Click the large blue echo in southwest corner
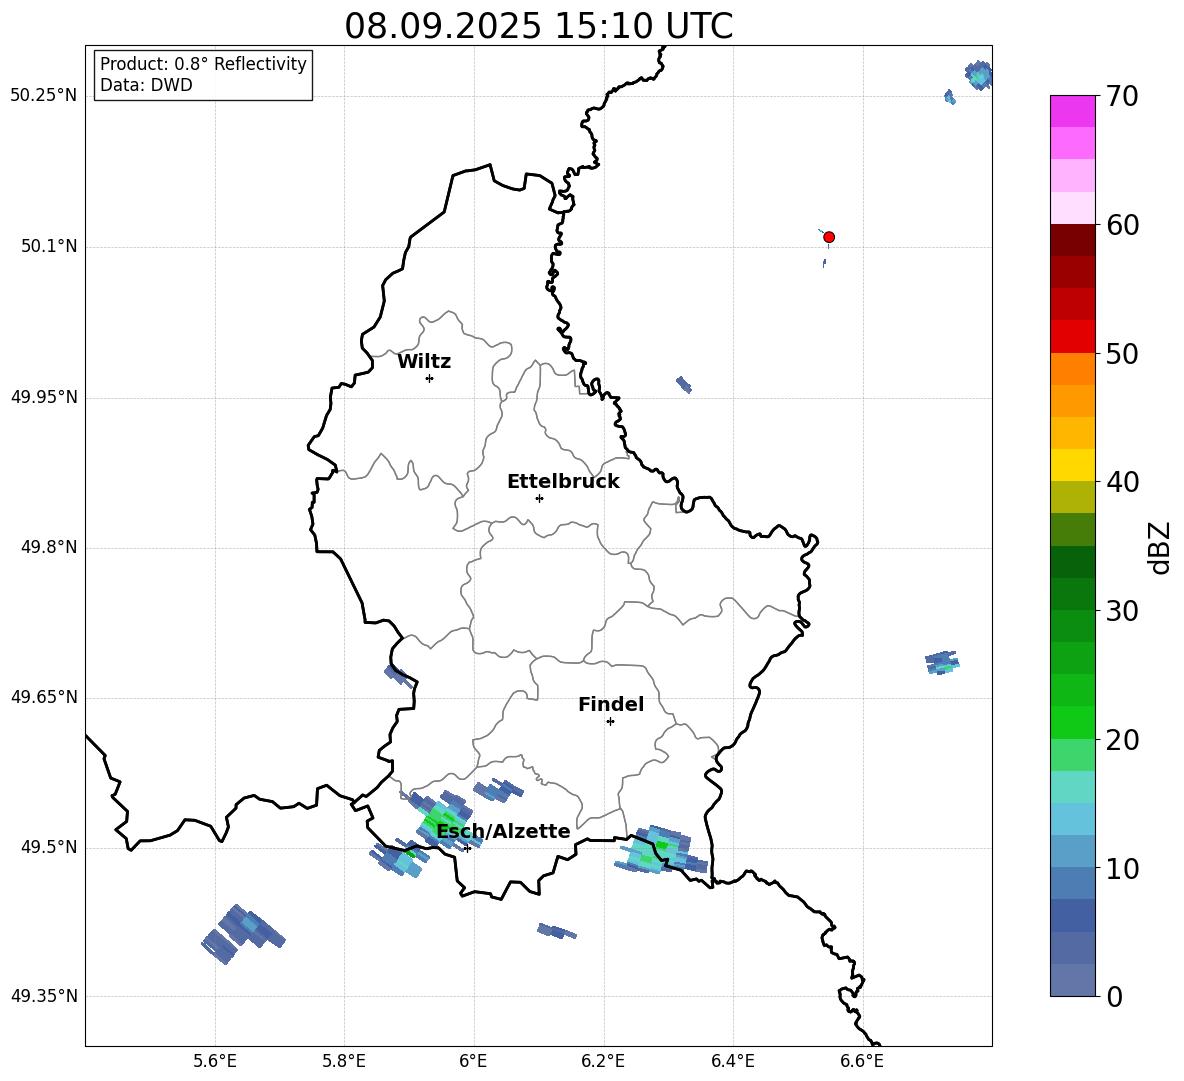1184x1081 pixels. pyautogui.click(x=242, y=934)
